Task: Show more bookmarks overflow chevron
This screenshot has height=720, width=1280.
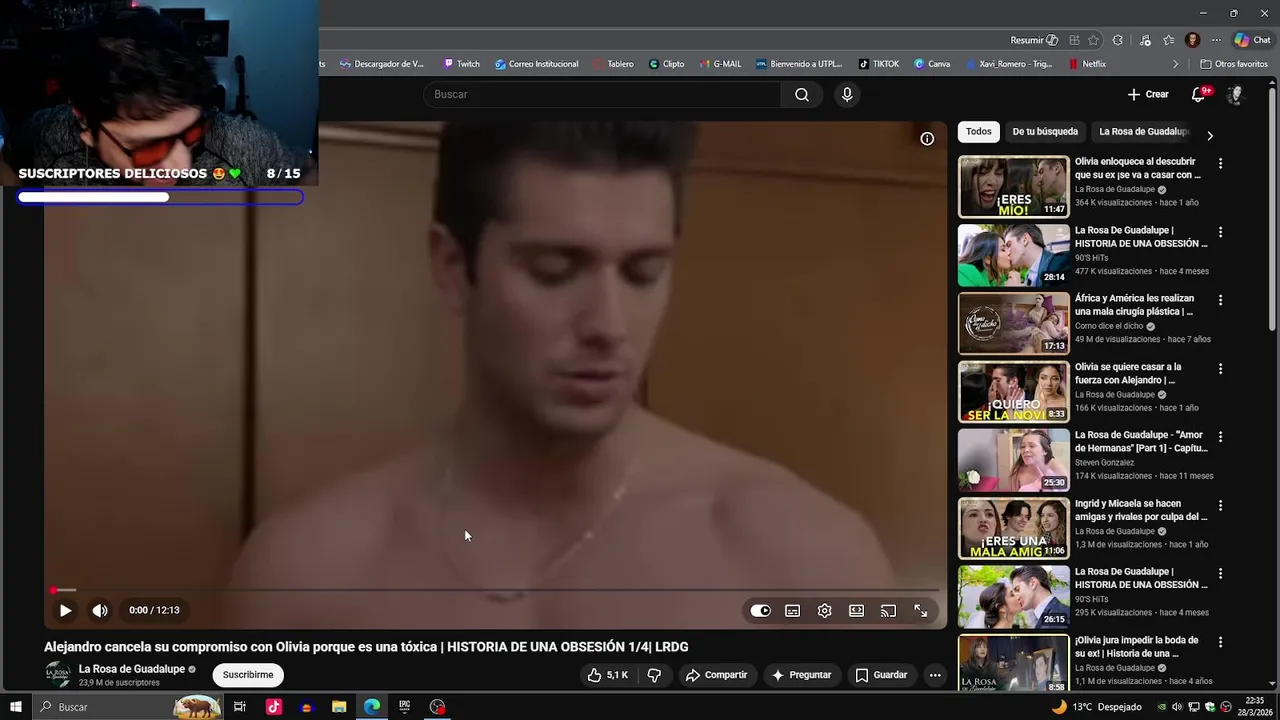Action: click(1176, 64)
